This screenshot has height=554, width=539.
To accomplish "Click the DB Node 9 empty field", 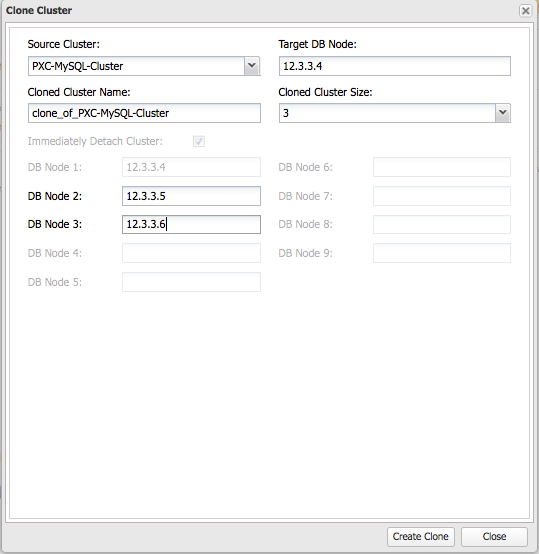I will [x=442, y=253].
